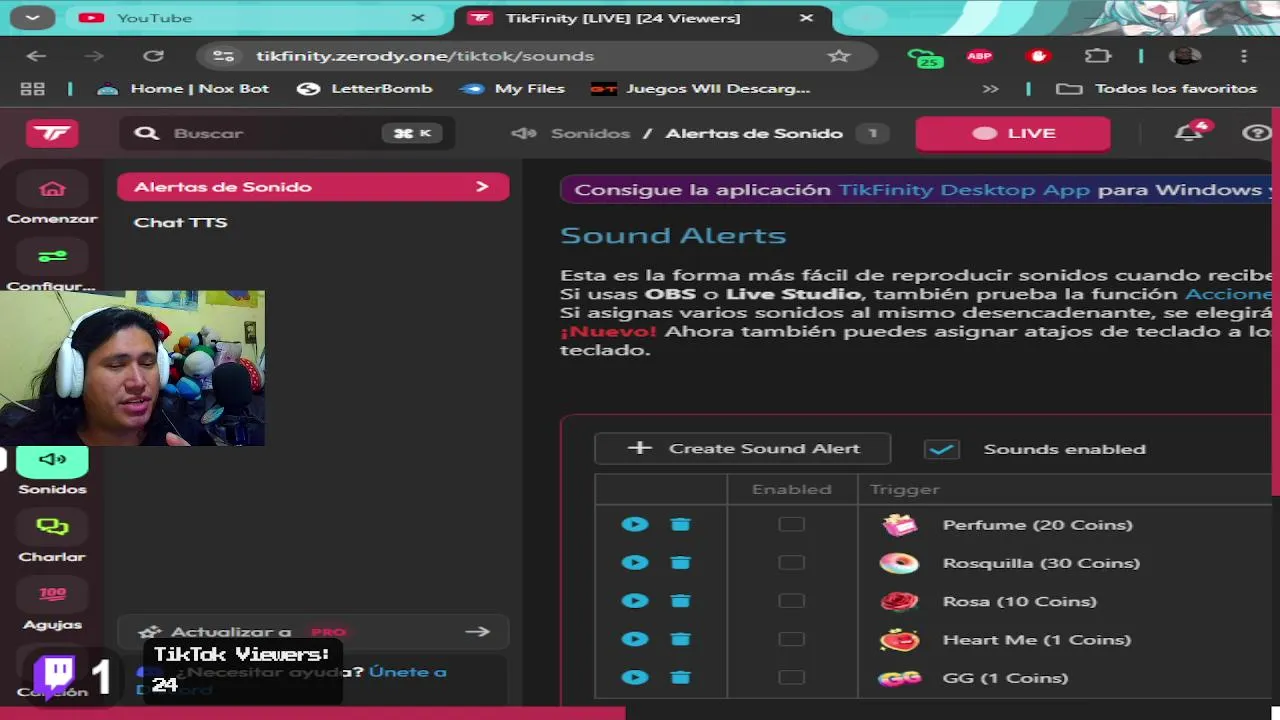Enable the Rosquilla (30 Coins) alert checkbox
Image resolution: width=1280 pixels, height=720 pixels.
[791, 562]
